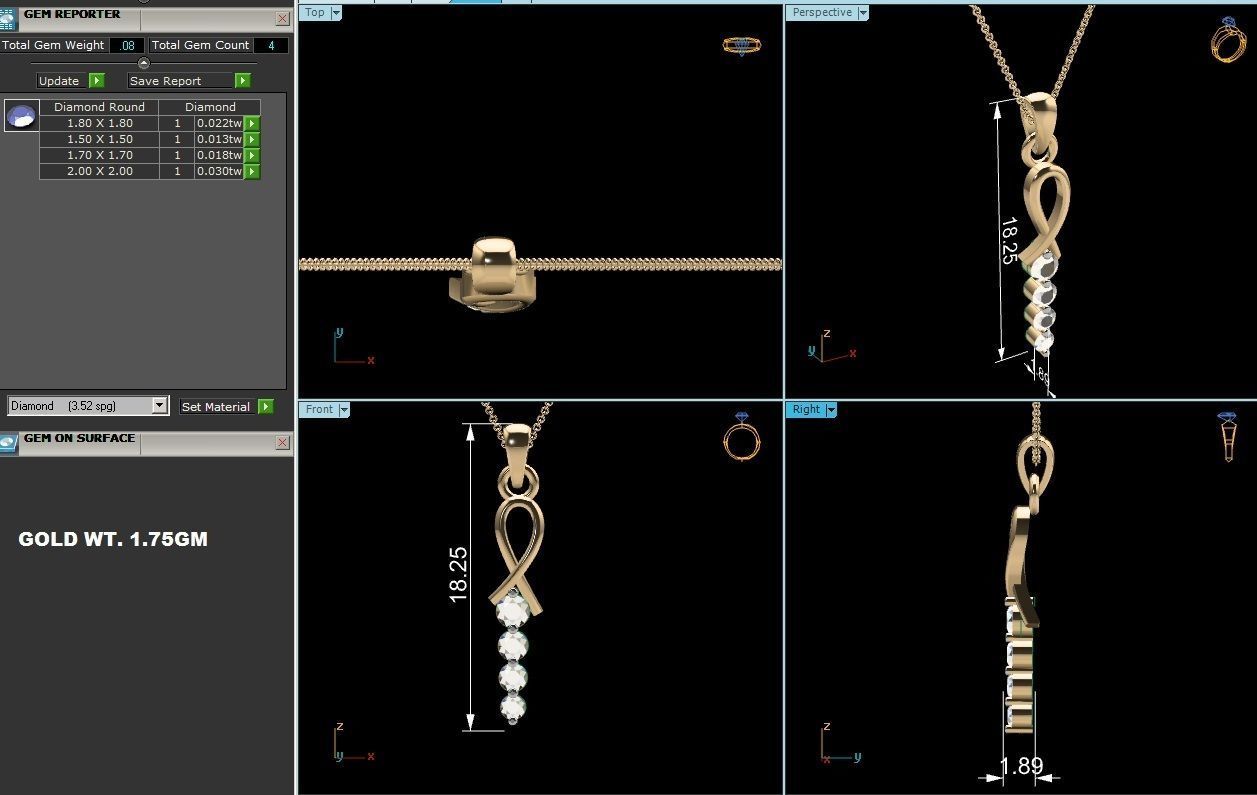Open the Front viewport dropdown arrow
Viewport: 1257px width, 795px height.
(343, 410)
